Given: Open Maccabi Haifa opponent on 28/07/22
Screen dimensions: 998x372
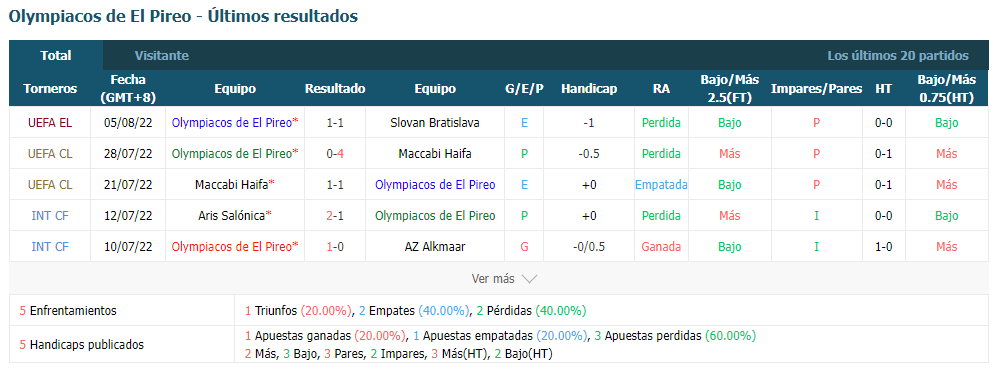Looking at the screenshot, I should tap(435, 154).
